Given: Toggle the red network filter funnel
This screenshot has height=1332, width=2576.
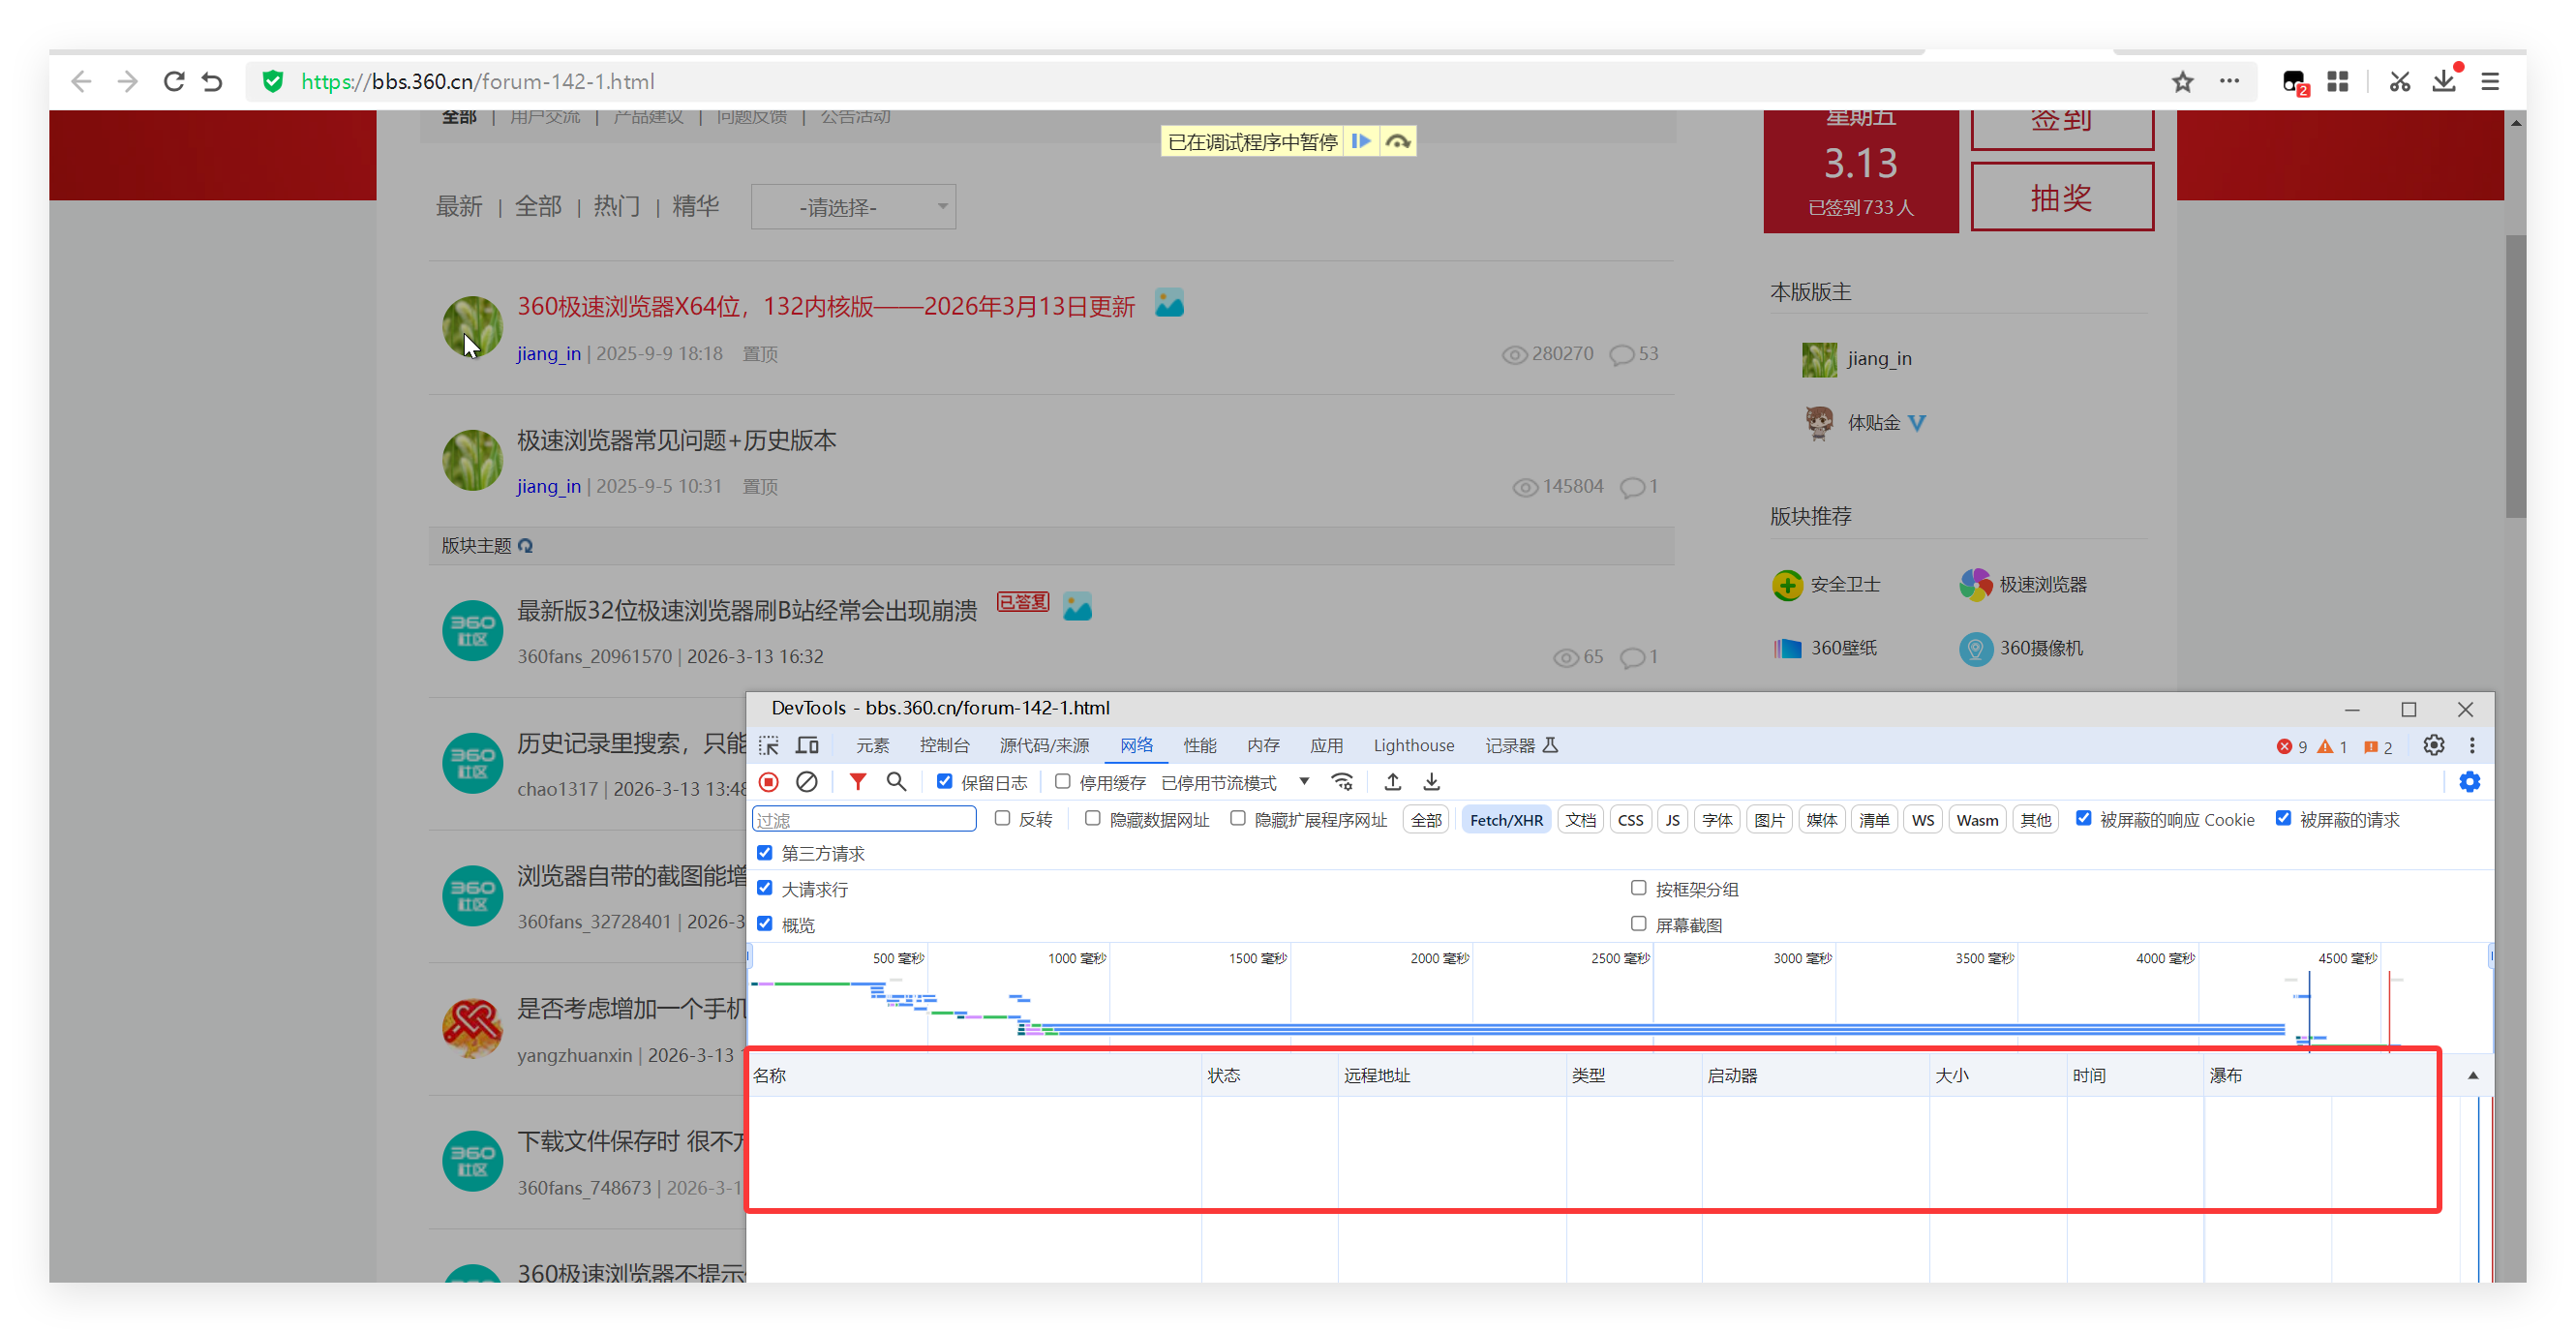Looking at the screenshot, I should click(857, 782).
